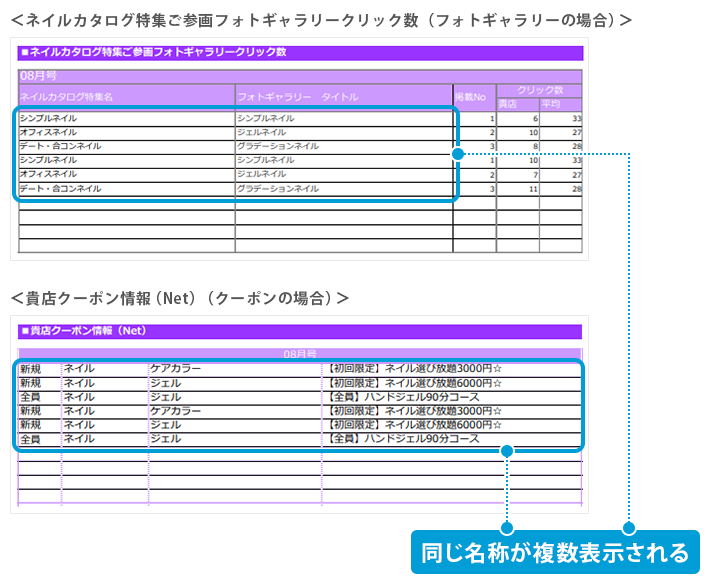This screenshot has width=710, height=584.
Task: Click the 平均 sub-column header
Action: point(551,103)
